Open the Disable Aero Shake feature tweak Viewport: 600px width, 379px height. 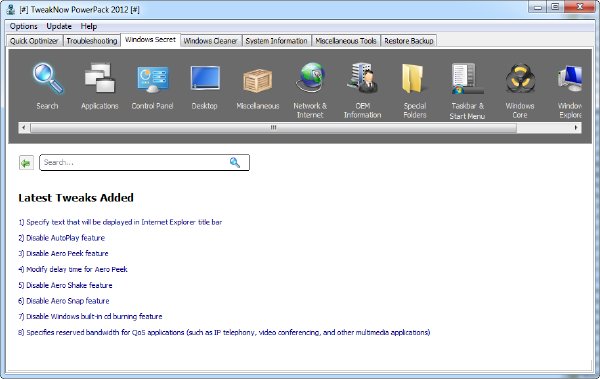(65, 285)
